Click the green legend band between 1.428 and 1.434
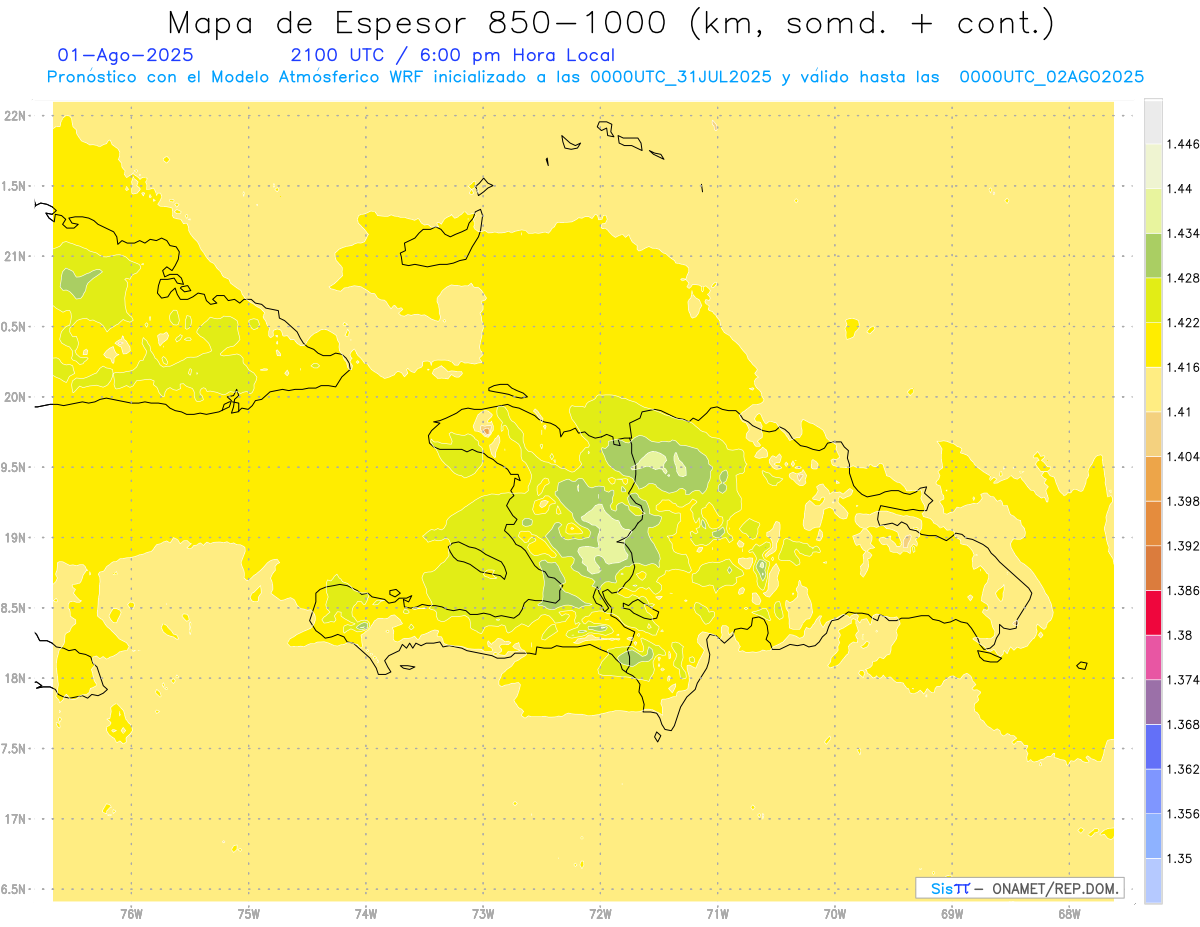1200x927 pixels. point(1153,255)
